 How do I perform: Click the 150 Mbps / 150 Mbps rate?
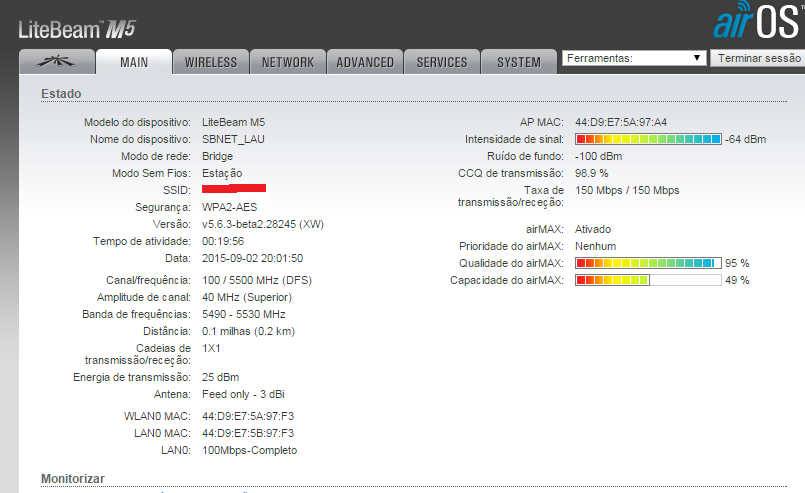627,191
